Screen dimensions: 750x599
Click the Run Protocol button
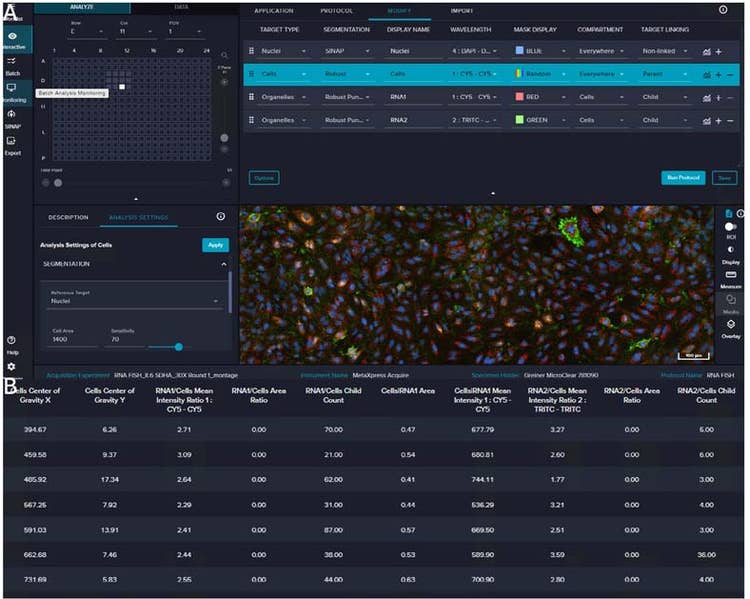683,177
